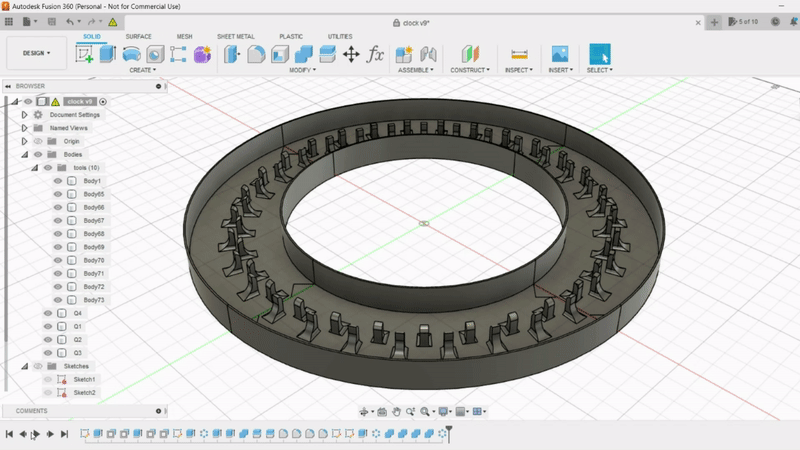Select the Extrude tool icon
800x450 pixels.
(x=108, y=54)
